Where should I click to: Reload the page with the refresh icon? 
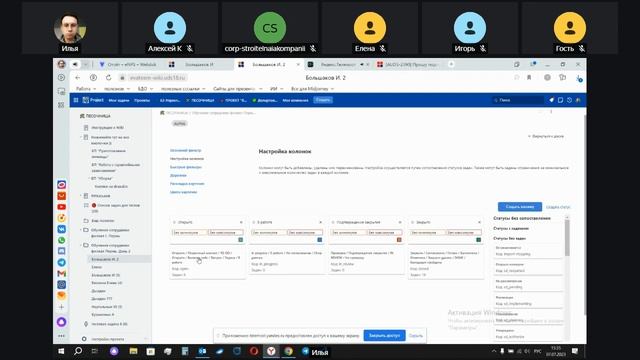click(109, 78)
